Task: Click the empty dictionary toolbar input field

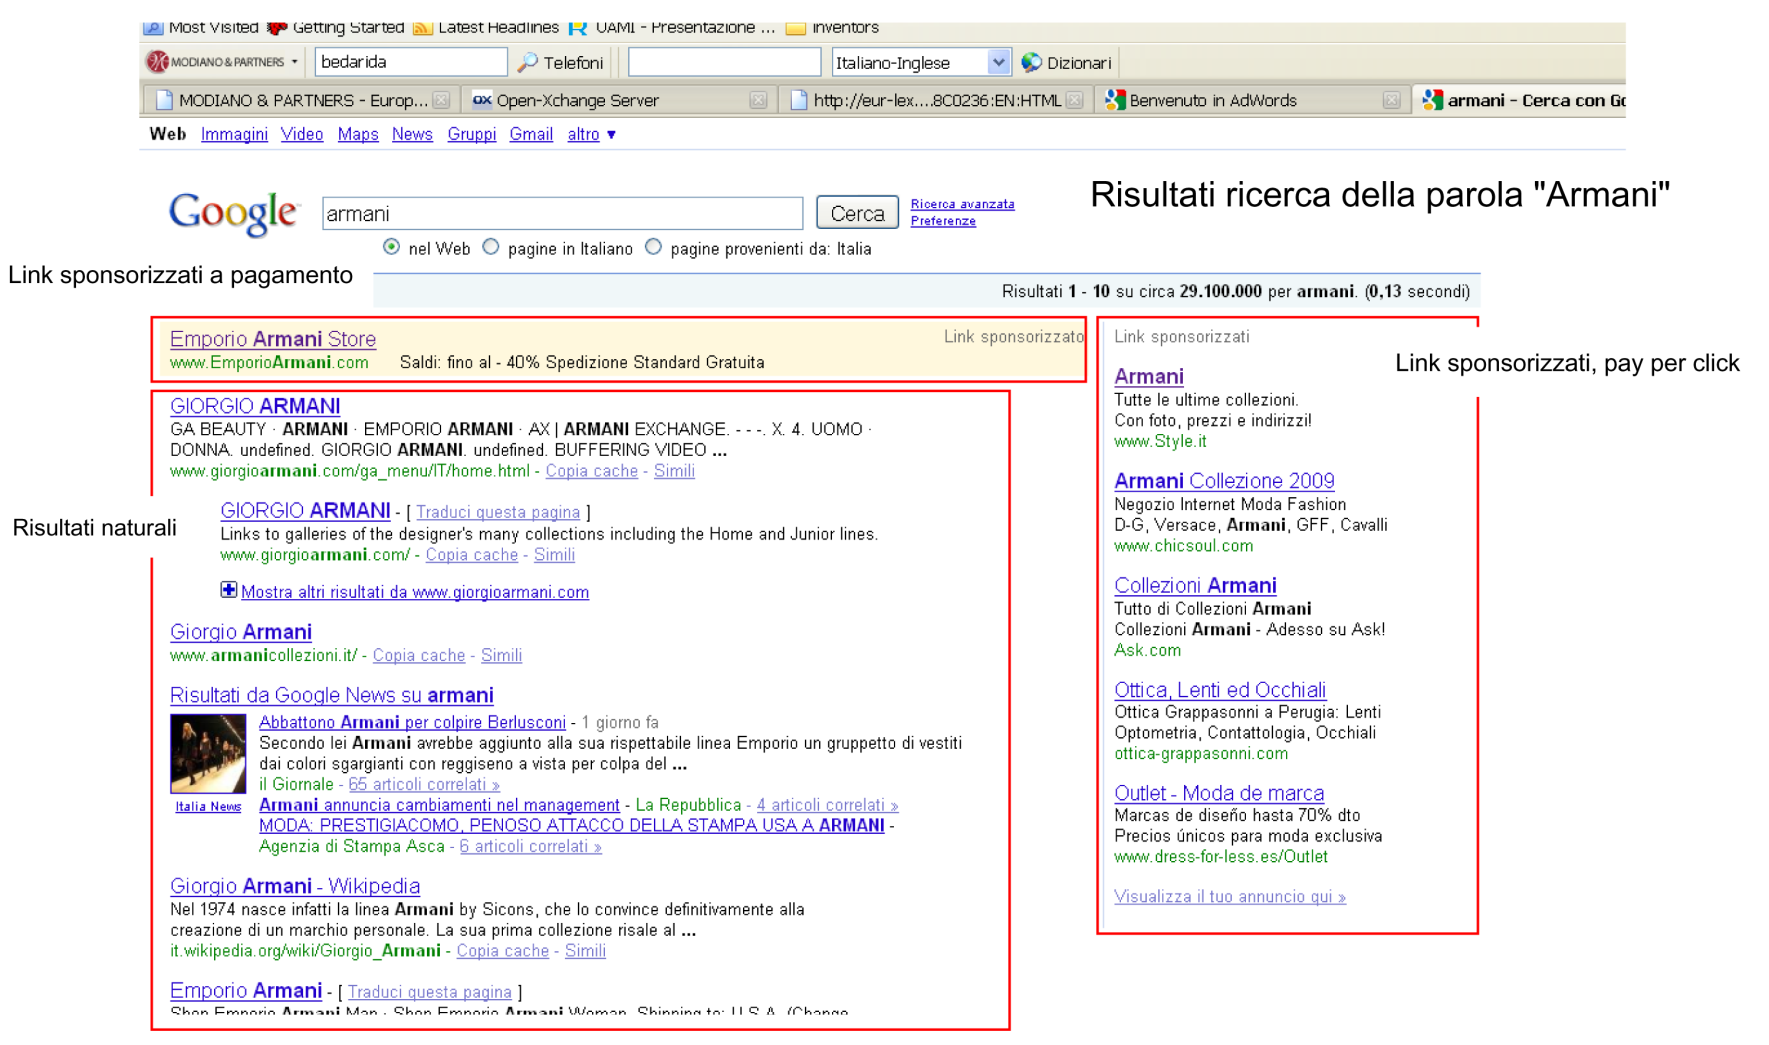Action: [724, 62]
